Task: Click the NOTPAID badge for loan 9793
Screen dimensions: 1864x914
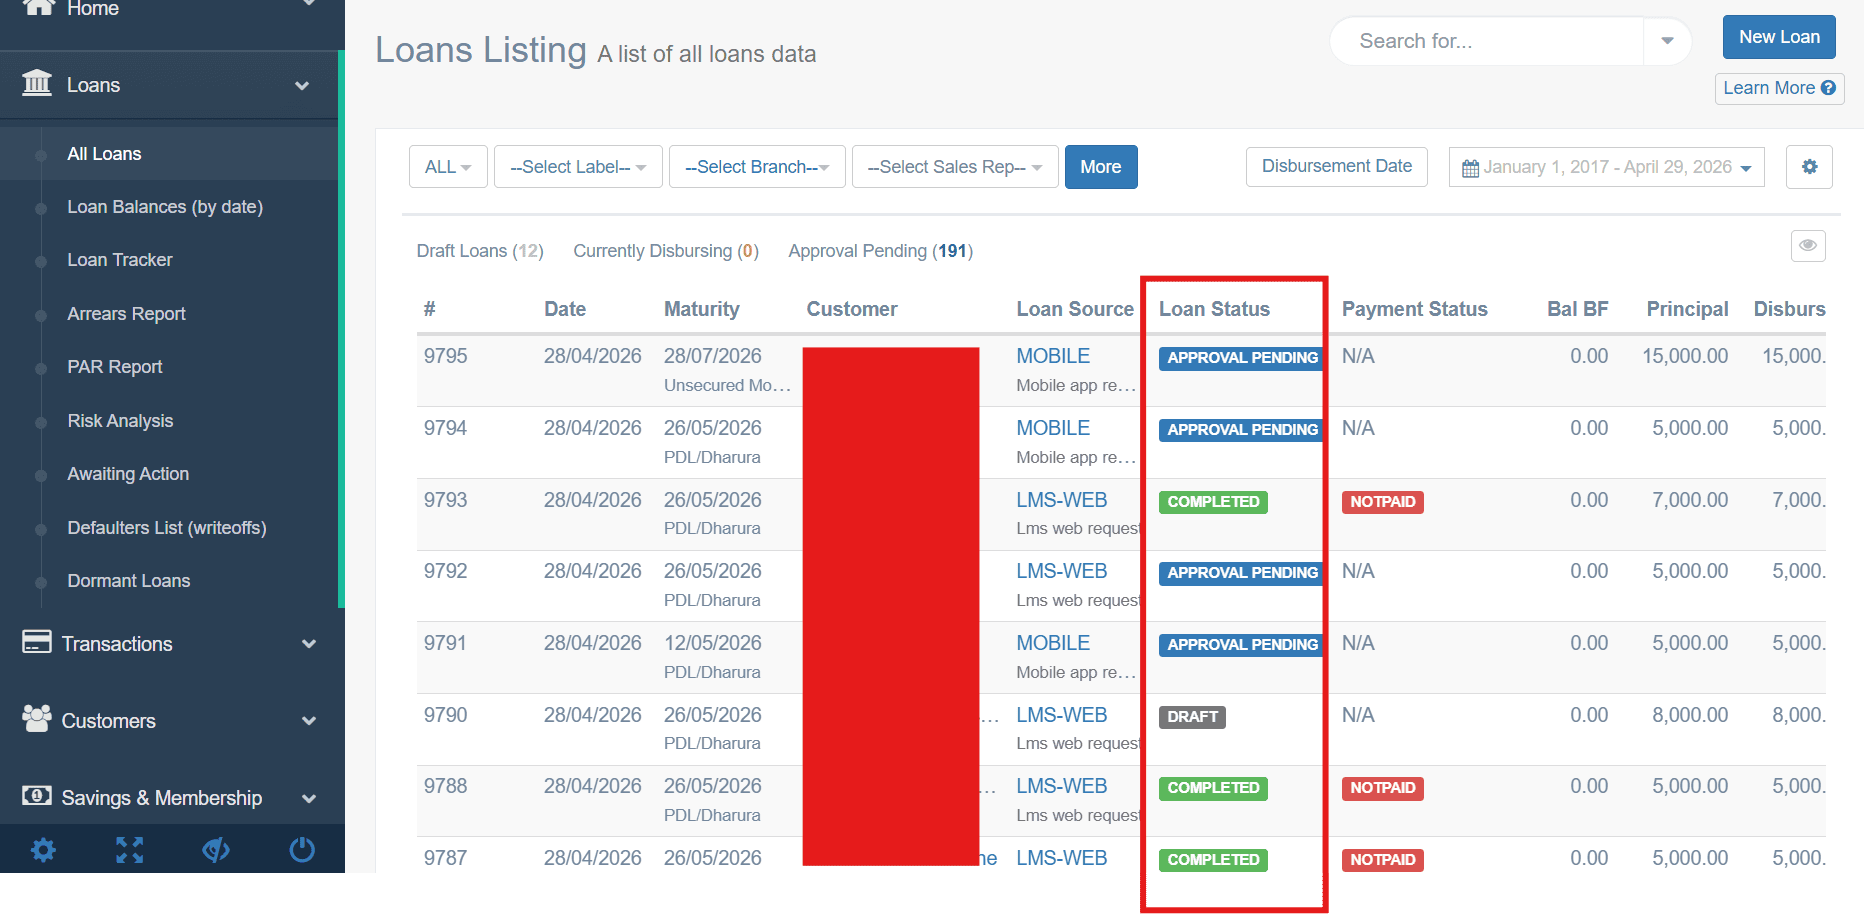Action: point(1383,502)
